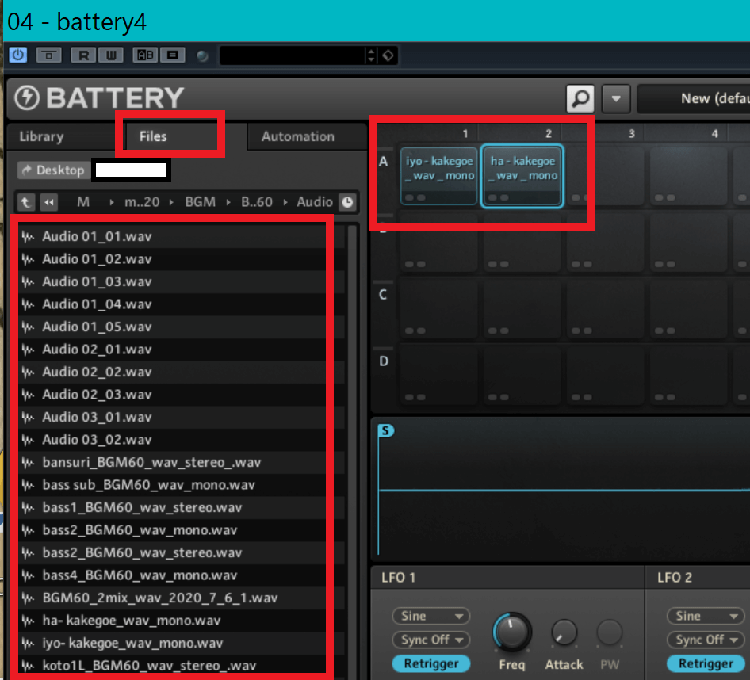Select file iyo- kakegoe_wav_mono.wav
The height and width of the screenshot is (680, 750).
tap(182, 643)
